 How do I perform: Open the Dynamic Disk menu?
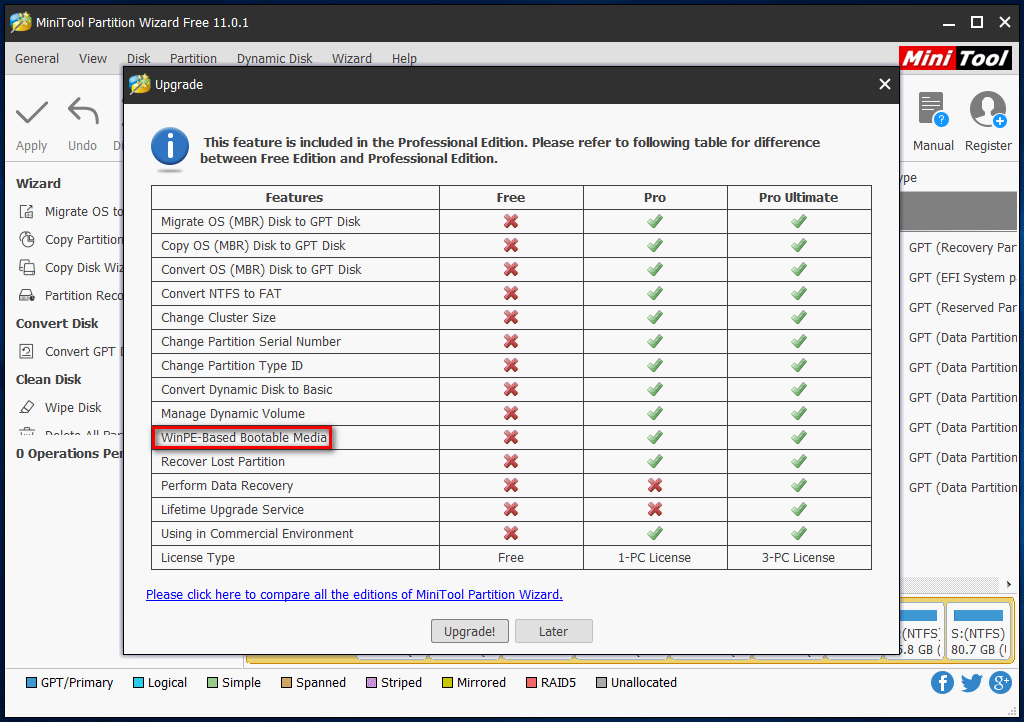coord(274,59)
